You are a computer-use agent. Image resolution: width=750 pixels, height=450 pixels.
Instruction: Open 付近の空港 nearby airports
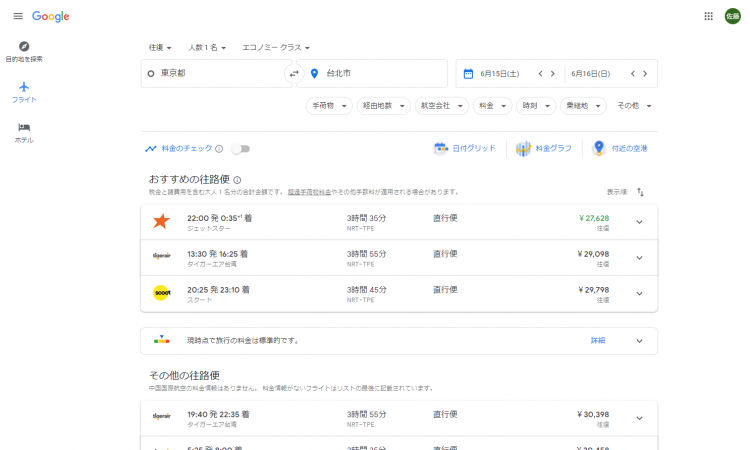[x=619, y=149]
